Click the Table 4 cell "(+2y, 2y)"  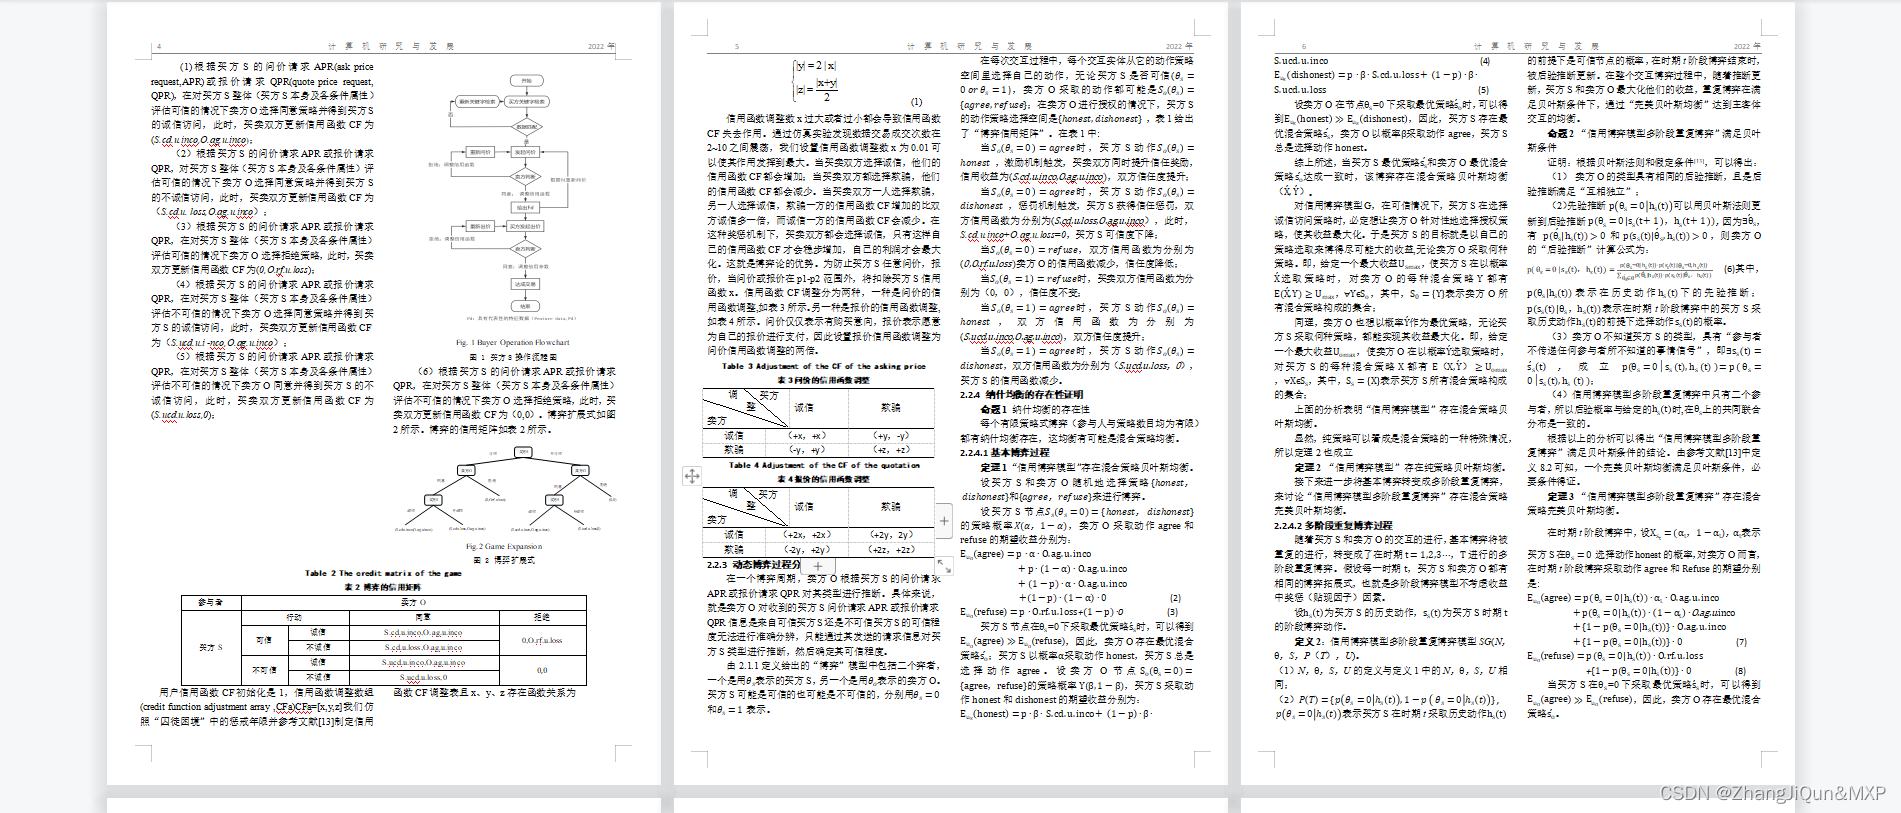(x=890, y=535)
